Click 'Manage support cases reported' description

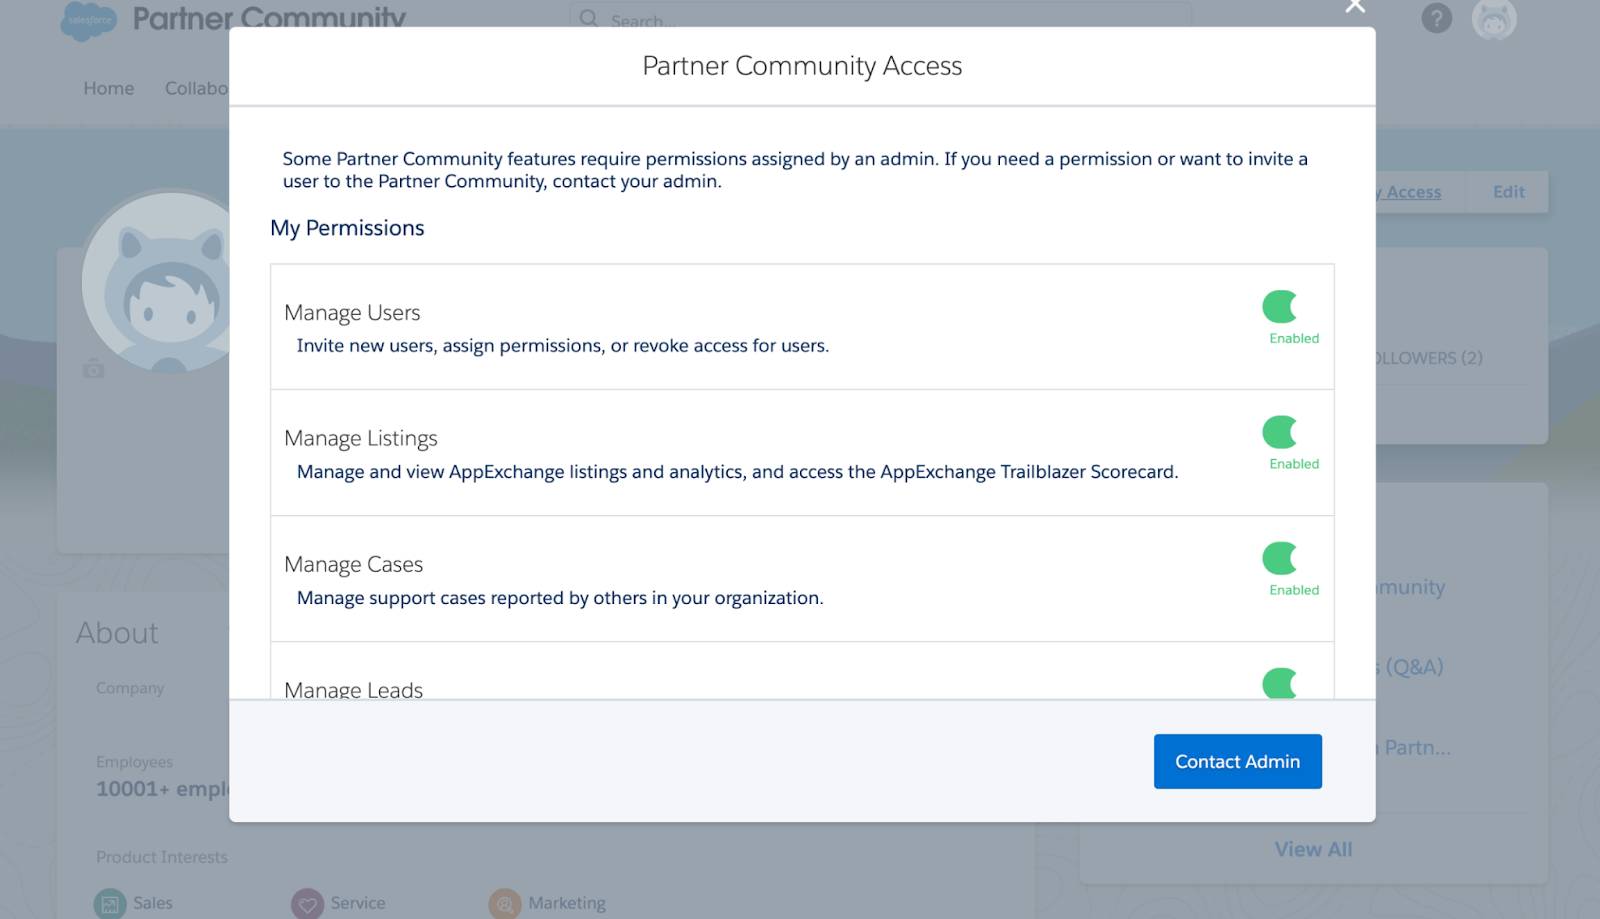pos(560,598)
